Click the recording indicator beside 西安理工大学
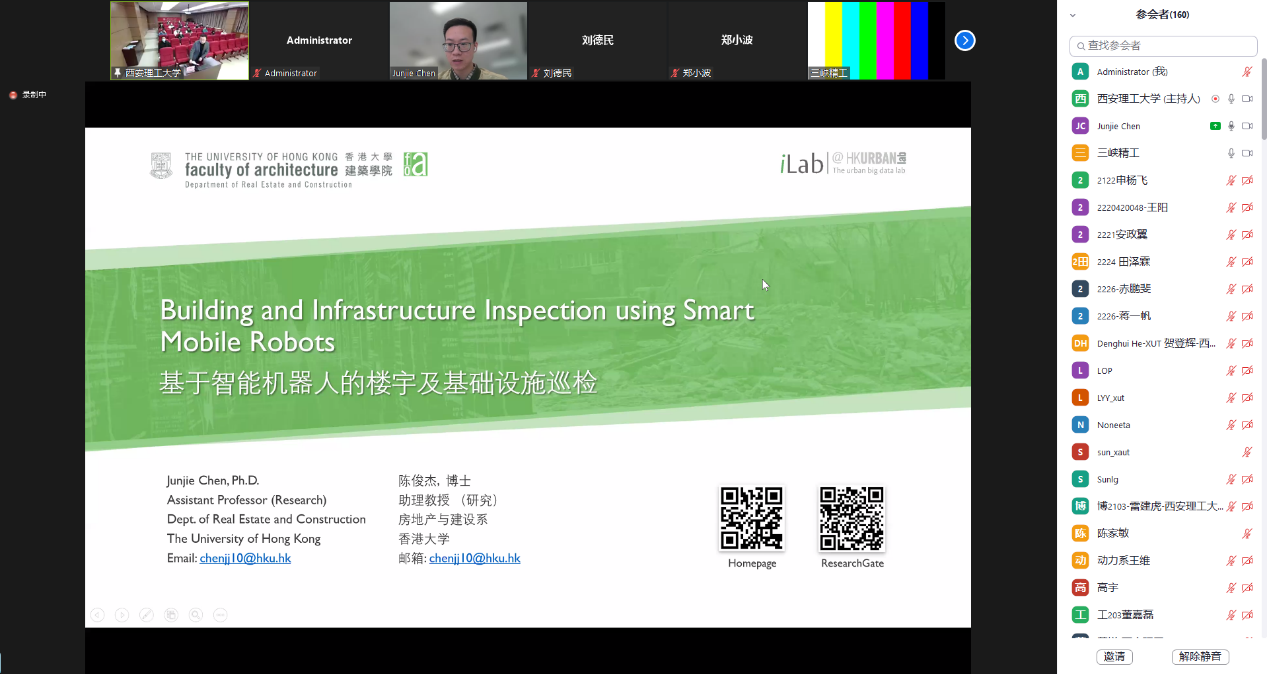The image size is (1267, 674). pyautogui.click(x=1215, y=99)
